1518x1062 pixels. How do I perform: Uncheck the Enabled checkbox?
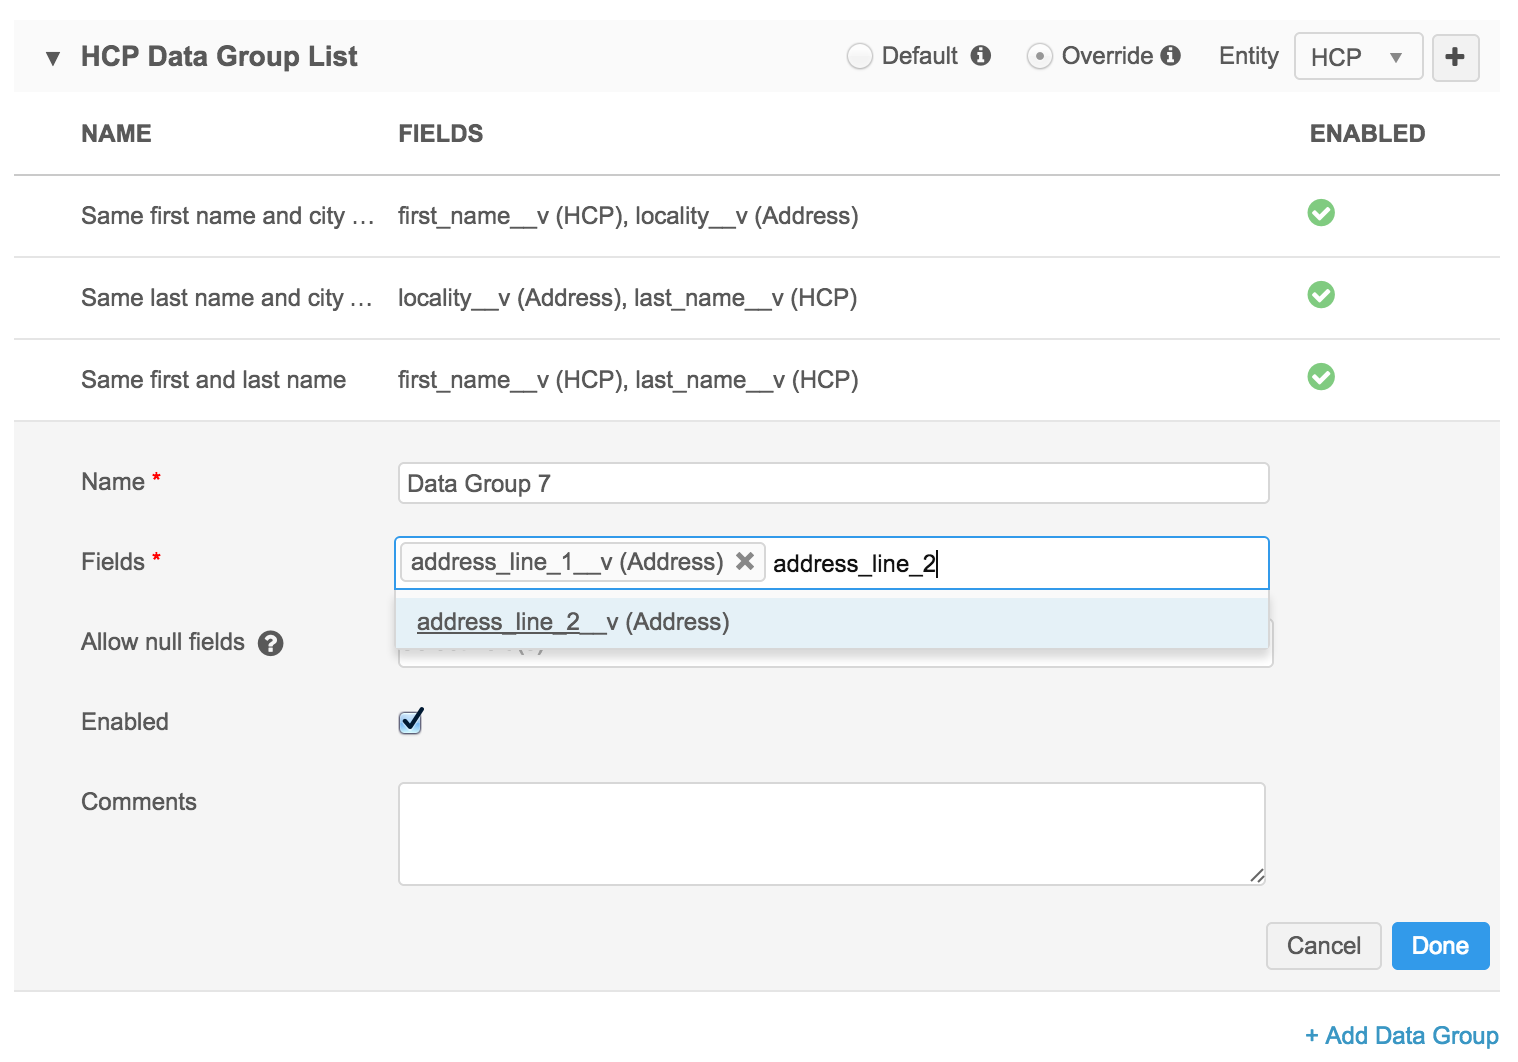coord(410,722)
